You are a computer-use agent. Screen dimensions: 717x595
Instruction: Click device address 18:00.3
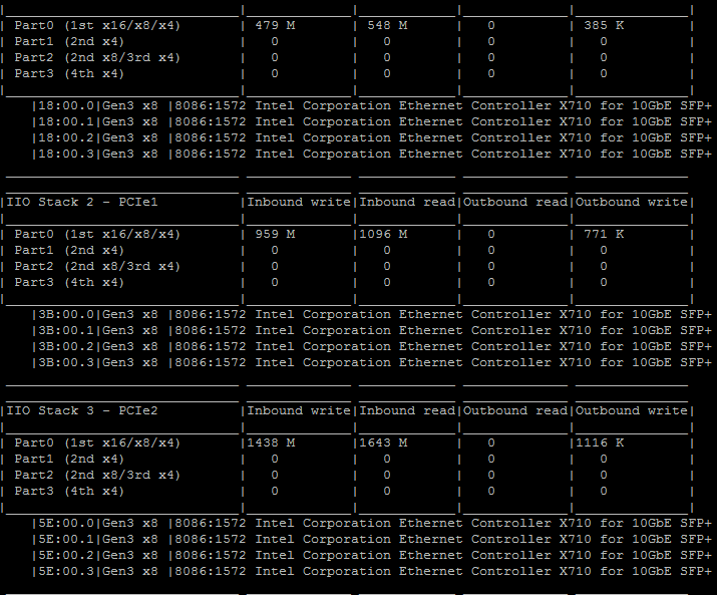click(x=66, y=154)
